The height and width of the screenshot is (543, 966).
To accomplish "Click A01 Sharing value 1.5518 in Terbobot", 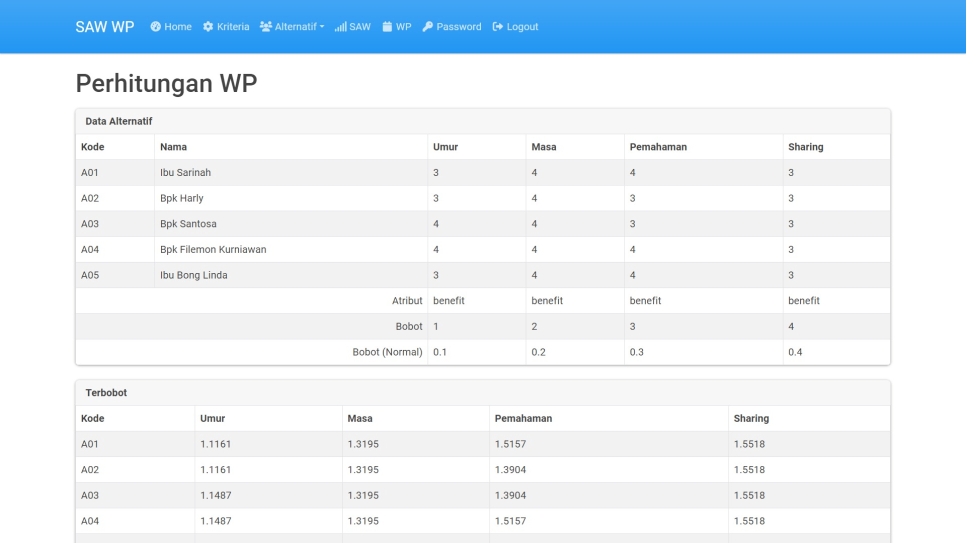I will [749, 444].
